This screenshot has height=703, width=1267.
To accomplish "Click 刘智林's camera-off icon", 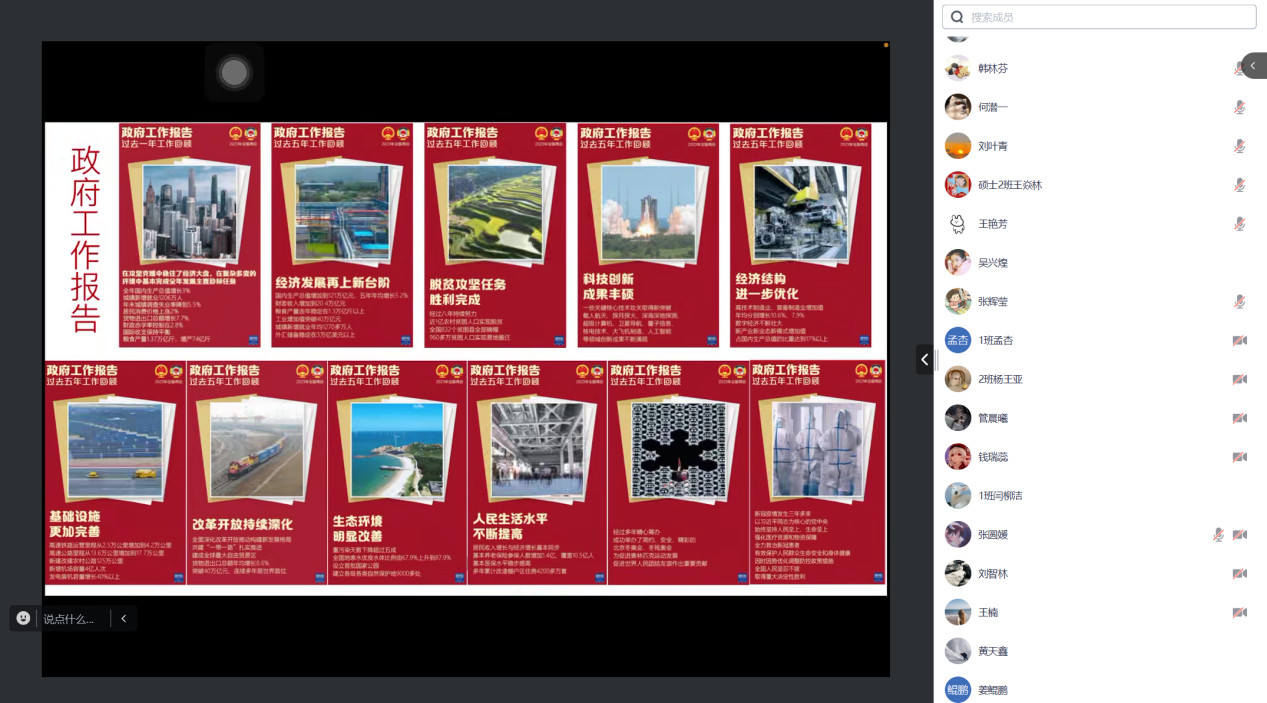I will pyautogui.click(x=1239, y=573).
